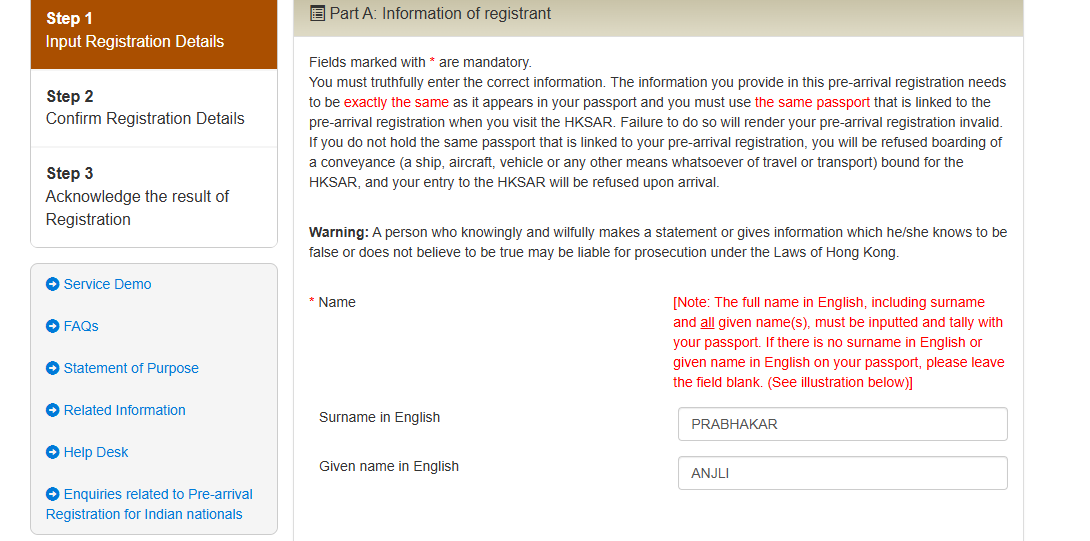Screen dimensions: 1090x541
Task: Click the red 'the same passport' text
Action: [x=812, y=102]
